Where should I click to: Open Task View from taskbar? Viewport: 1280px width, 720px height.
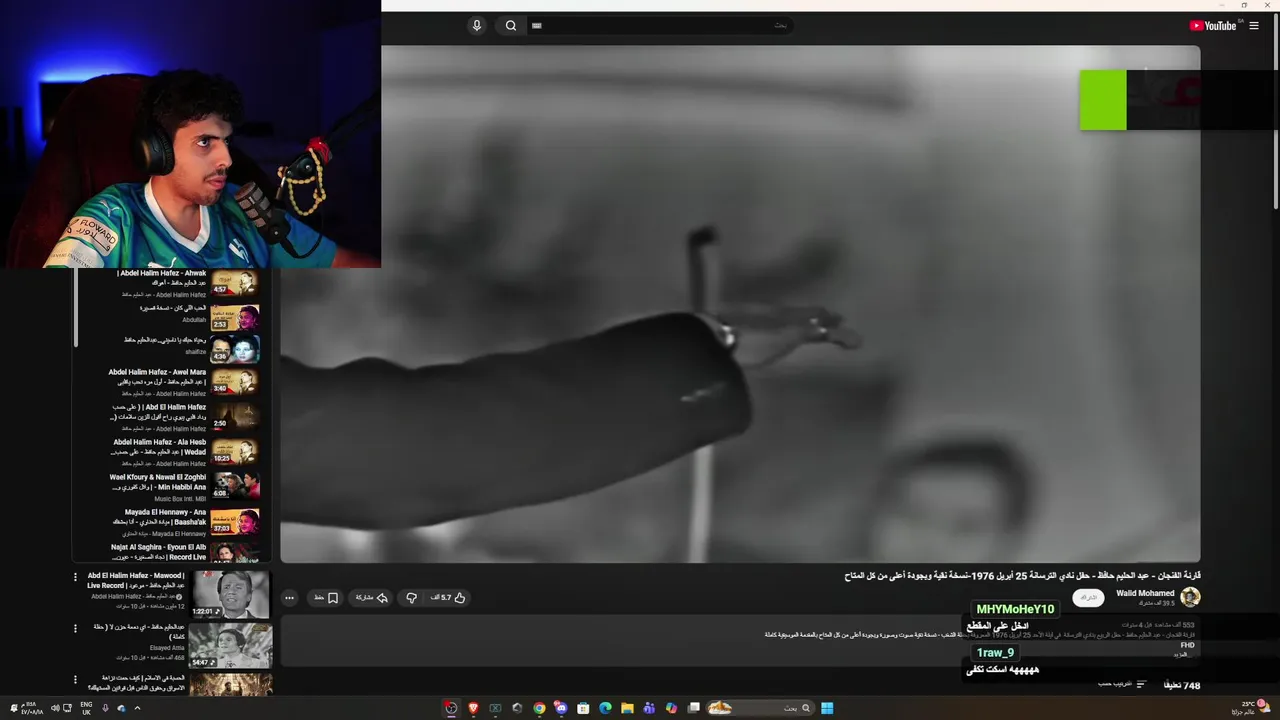(693, 708)
